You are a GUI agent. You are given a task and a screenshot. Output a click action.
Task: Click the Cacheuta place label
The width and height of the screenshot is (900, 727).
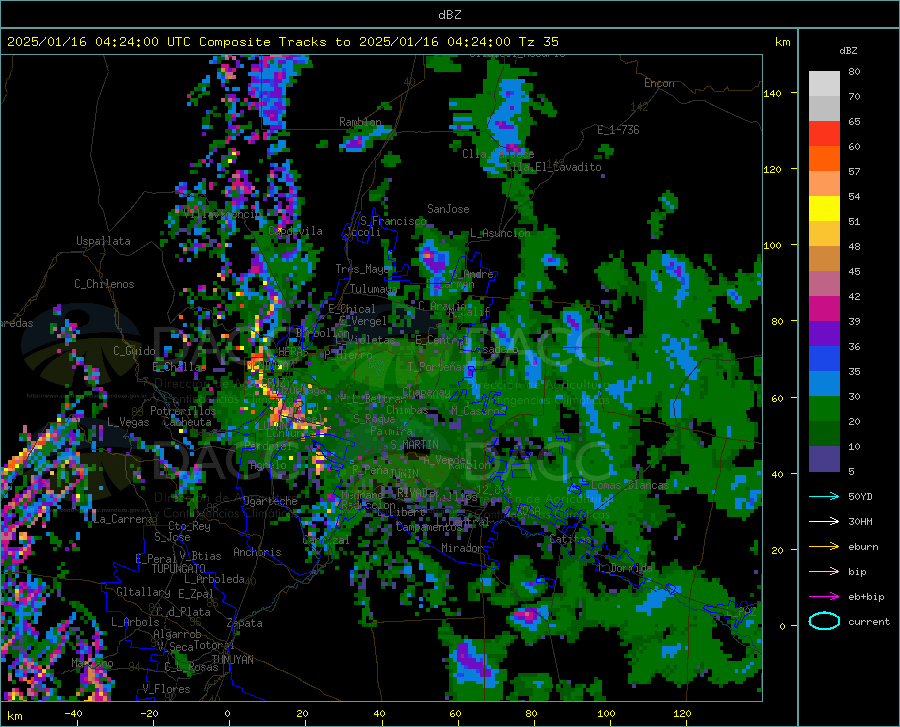pos(187,422)
